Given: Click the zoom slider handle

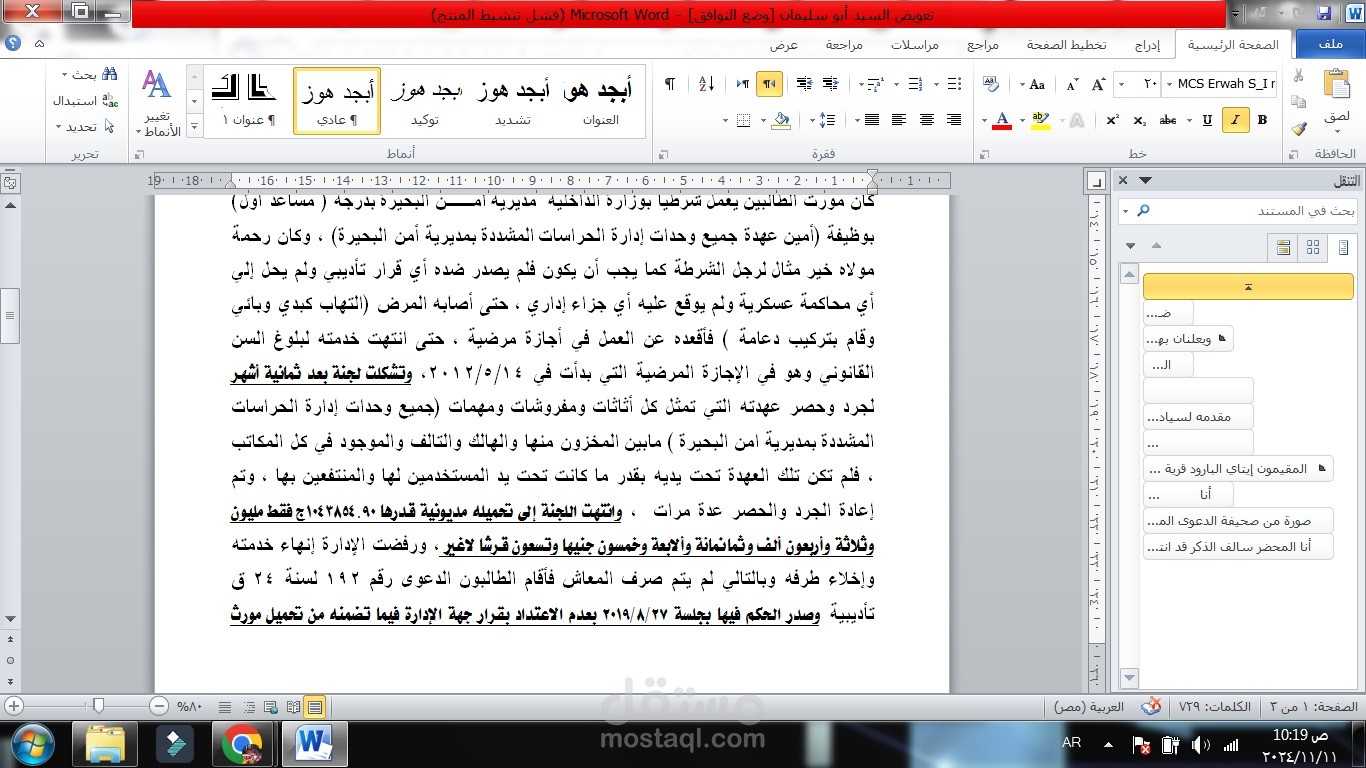Looking at the screenshot, I should pyautogui.click(x=97, y=707).
